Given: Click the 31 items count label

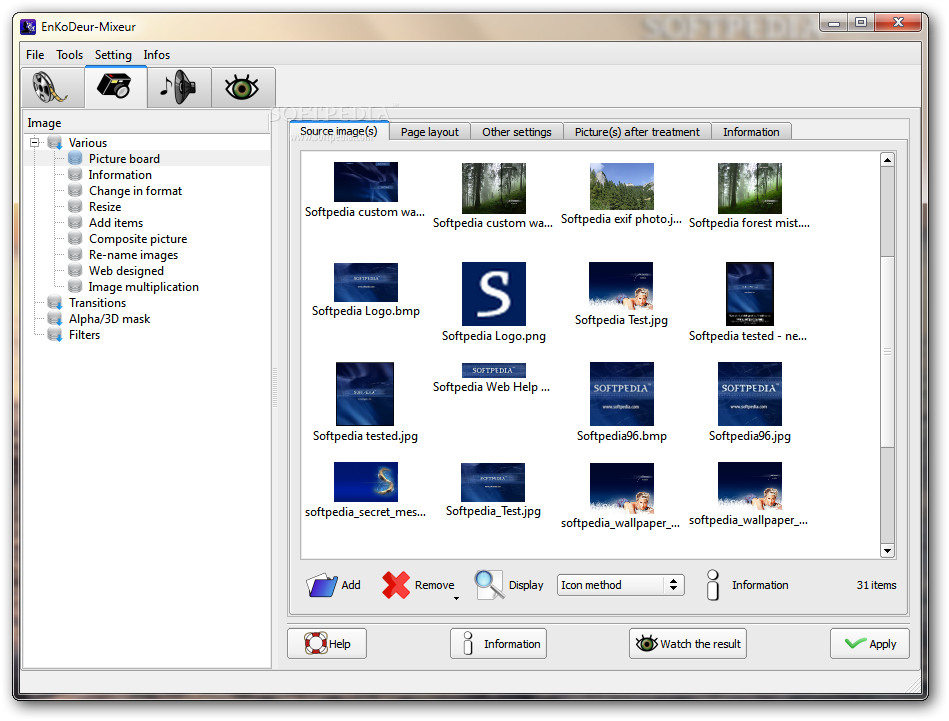Looking at the screenshot, I should click(876, 585).
